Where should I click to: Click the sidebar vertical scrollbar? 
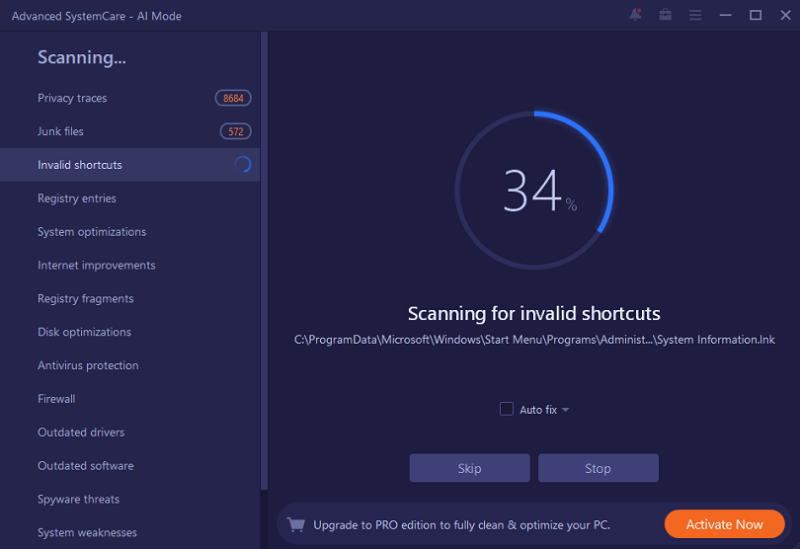pyautogui.click(x=264, y=260)
